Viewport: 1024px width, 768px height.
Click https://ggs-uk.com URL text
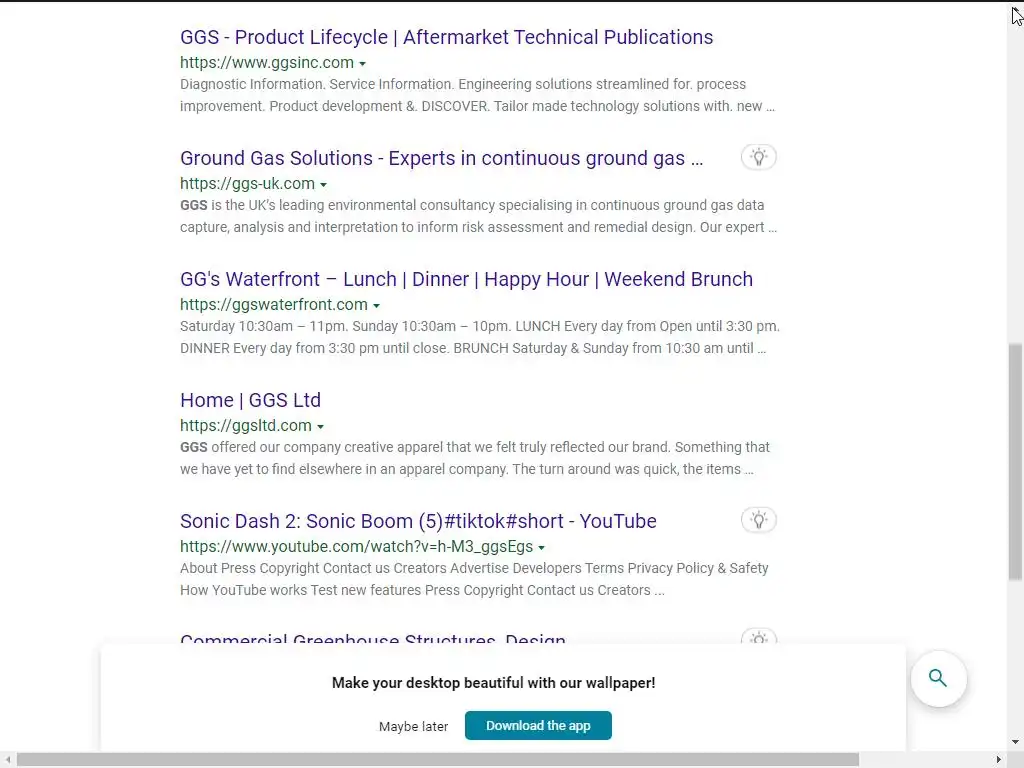(x=248, y=184)
